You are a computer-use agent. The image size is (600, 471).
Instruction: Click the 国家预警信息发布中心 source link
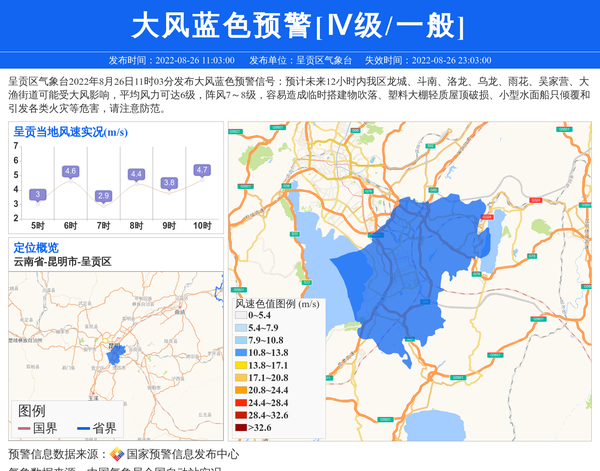[x=182, y=454]
